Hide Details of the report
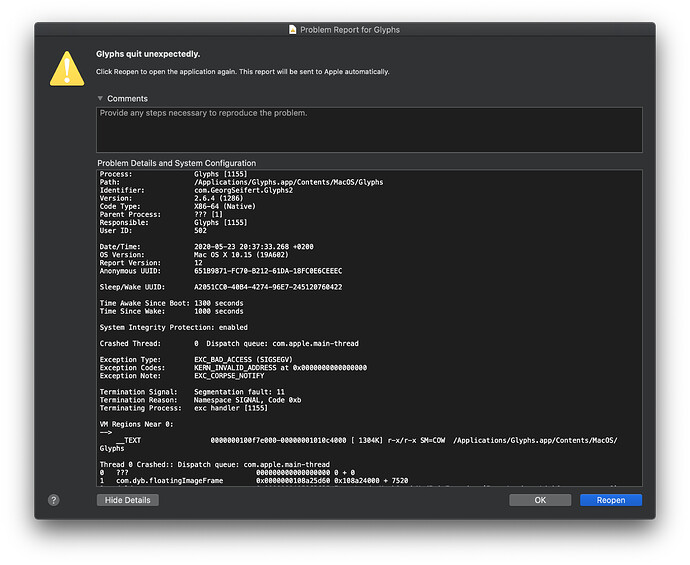Viewport: 690px width, 565px height. pyautogui.click(x=128, y=500)
